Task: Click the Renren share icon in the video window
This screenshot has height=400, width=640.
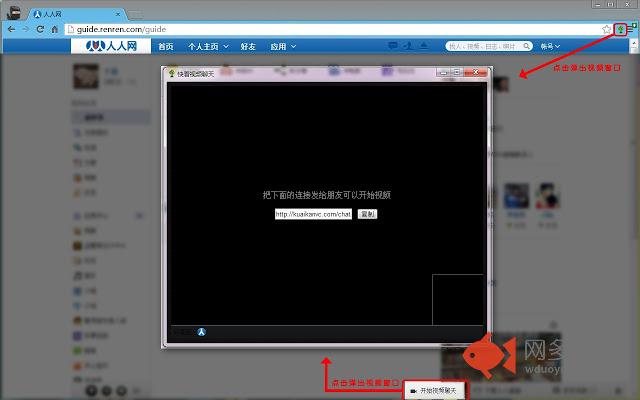Action: pos(201,332)
